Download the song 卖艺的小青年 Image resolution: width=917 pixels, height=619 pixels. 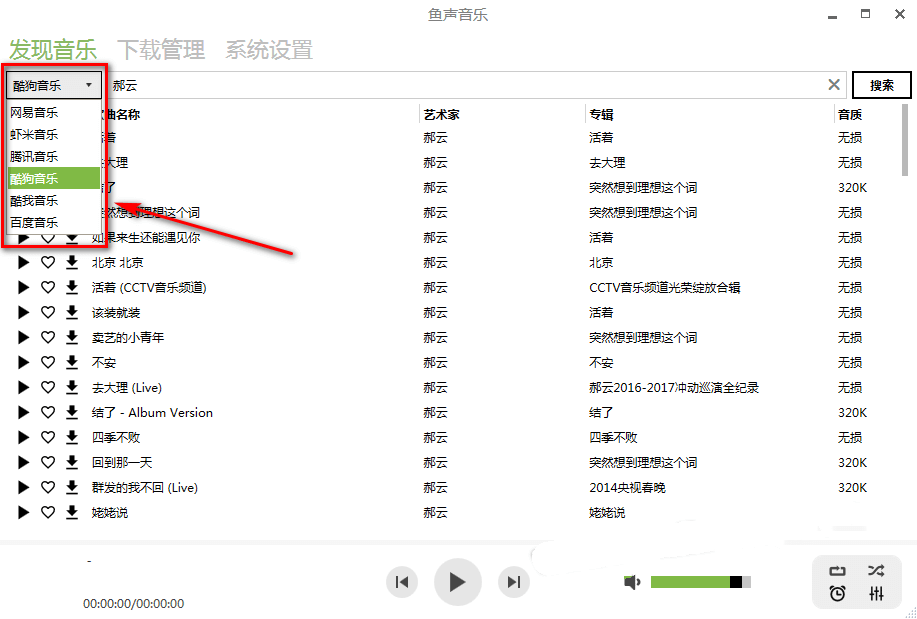point(72,338)
